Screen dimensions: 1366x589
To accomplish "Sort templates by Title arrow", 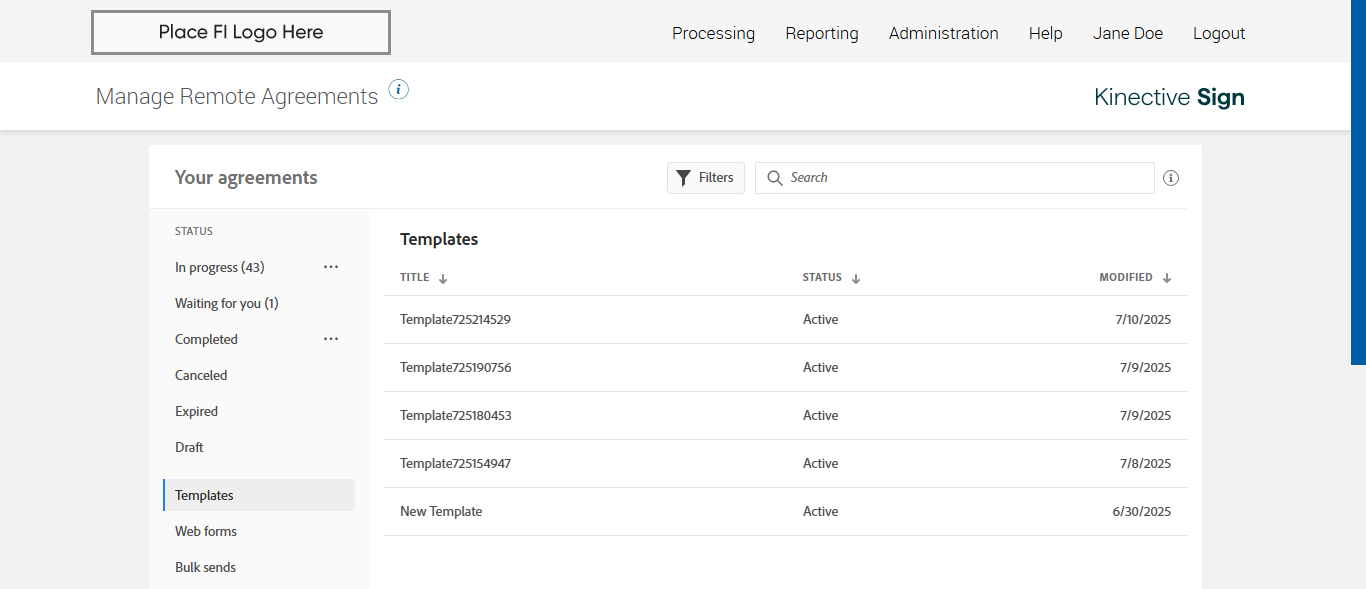I will (x=443, y=279).
